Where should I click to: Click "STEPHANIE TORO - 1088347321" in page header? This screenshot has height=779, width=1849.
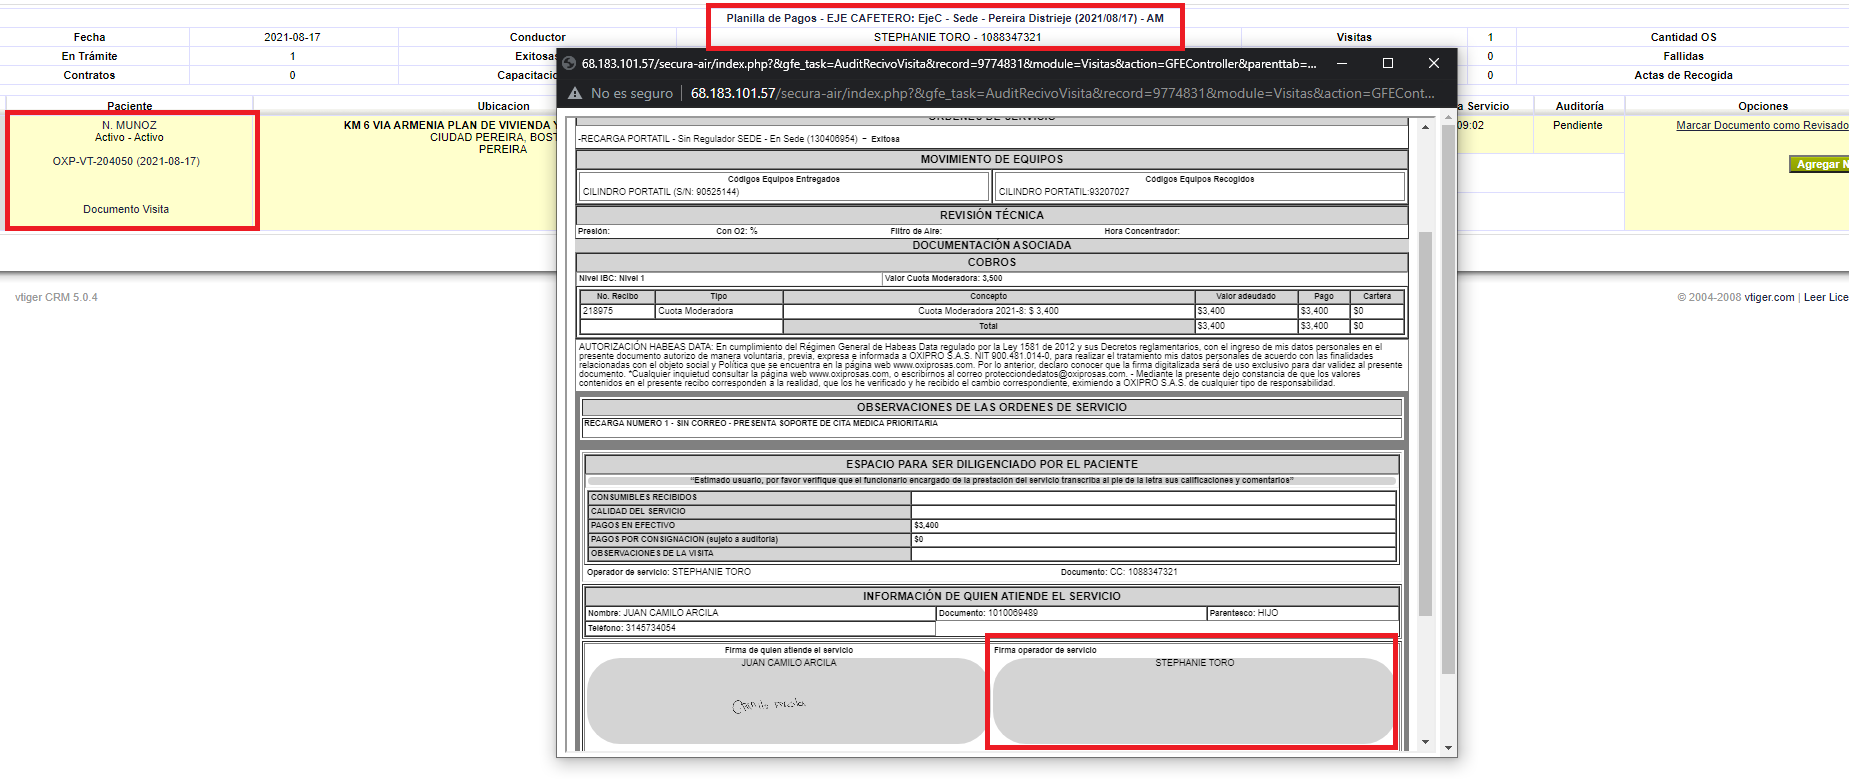[x=958, y=37]
